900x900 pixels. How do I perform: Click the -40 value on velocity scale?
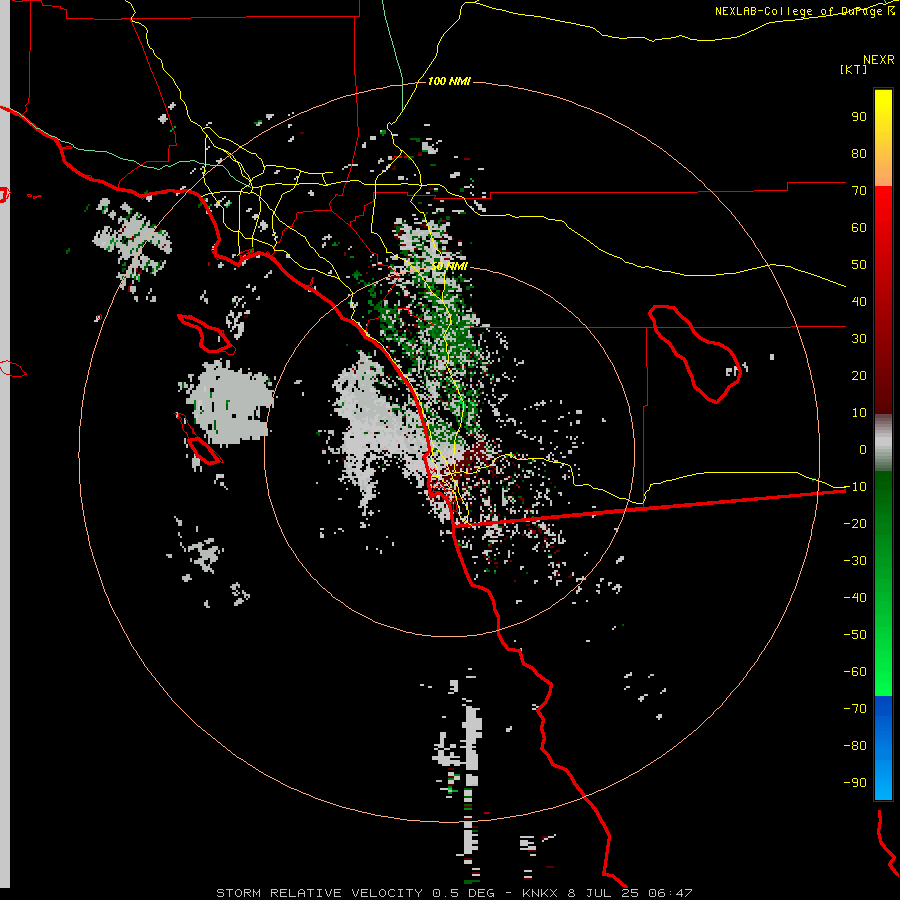click(x=855, y=598)
